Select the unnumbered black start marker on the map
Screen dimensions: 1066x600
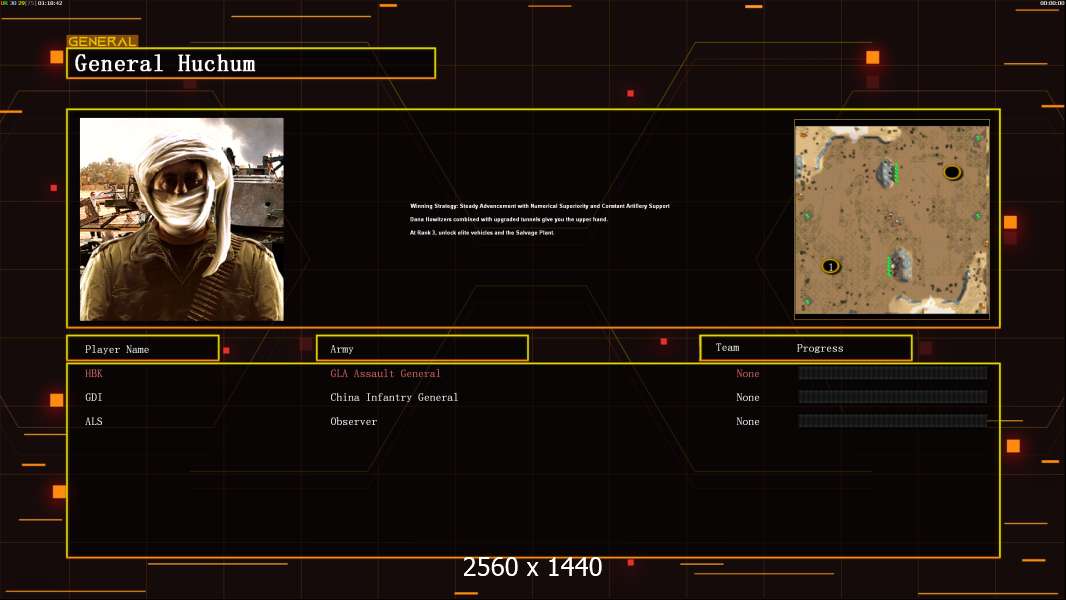point(952,172)
